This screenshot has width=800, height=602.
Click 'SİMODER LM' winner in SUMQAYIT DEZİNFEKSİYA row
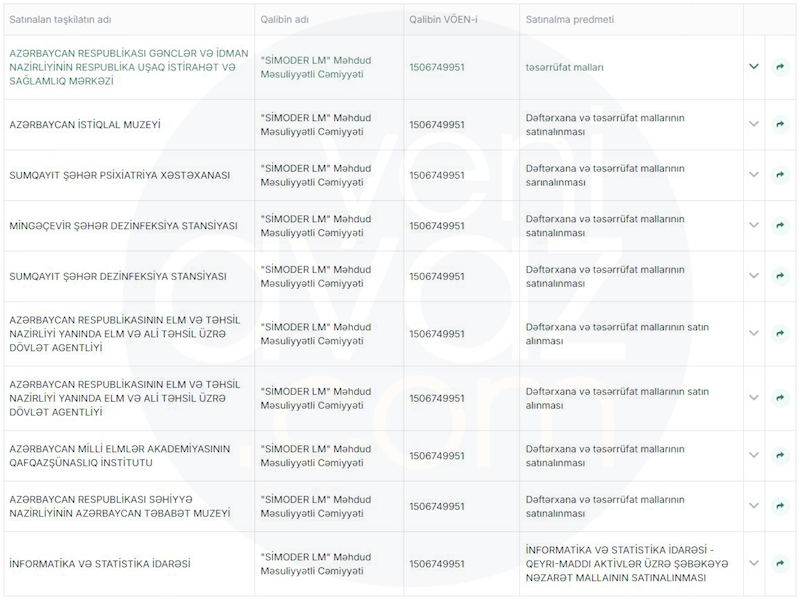click(316, 276)
